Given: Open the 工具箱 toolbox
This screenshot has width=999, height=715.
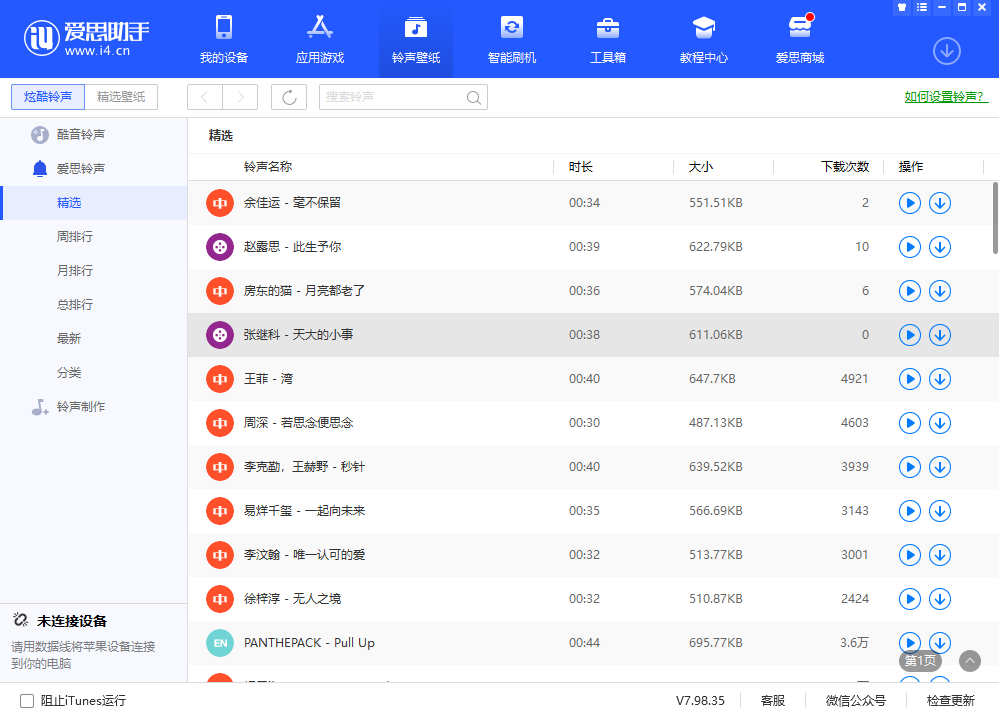Looking at the screenshot, I should (x=607, y=38).
